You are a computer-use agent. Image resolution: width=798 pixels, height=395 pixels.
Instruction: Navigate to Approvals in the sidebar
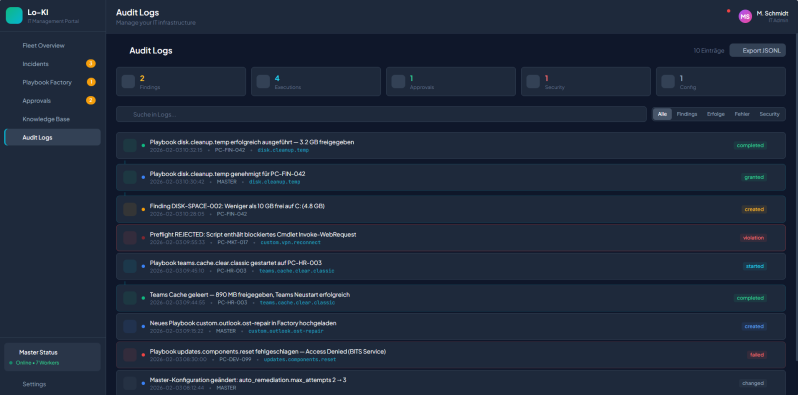(52, 100)
